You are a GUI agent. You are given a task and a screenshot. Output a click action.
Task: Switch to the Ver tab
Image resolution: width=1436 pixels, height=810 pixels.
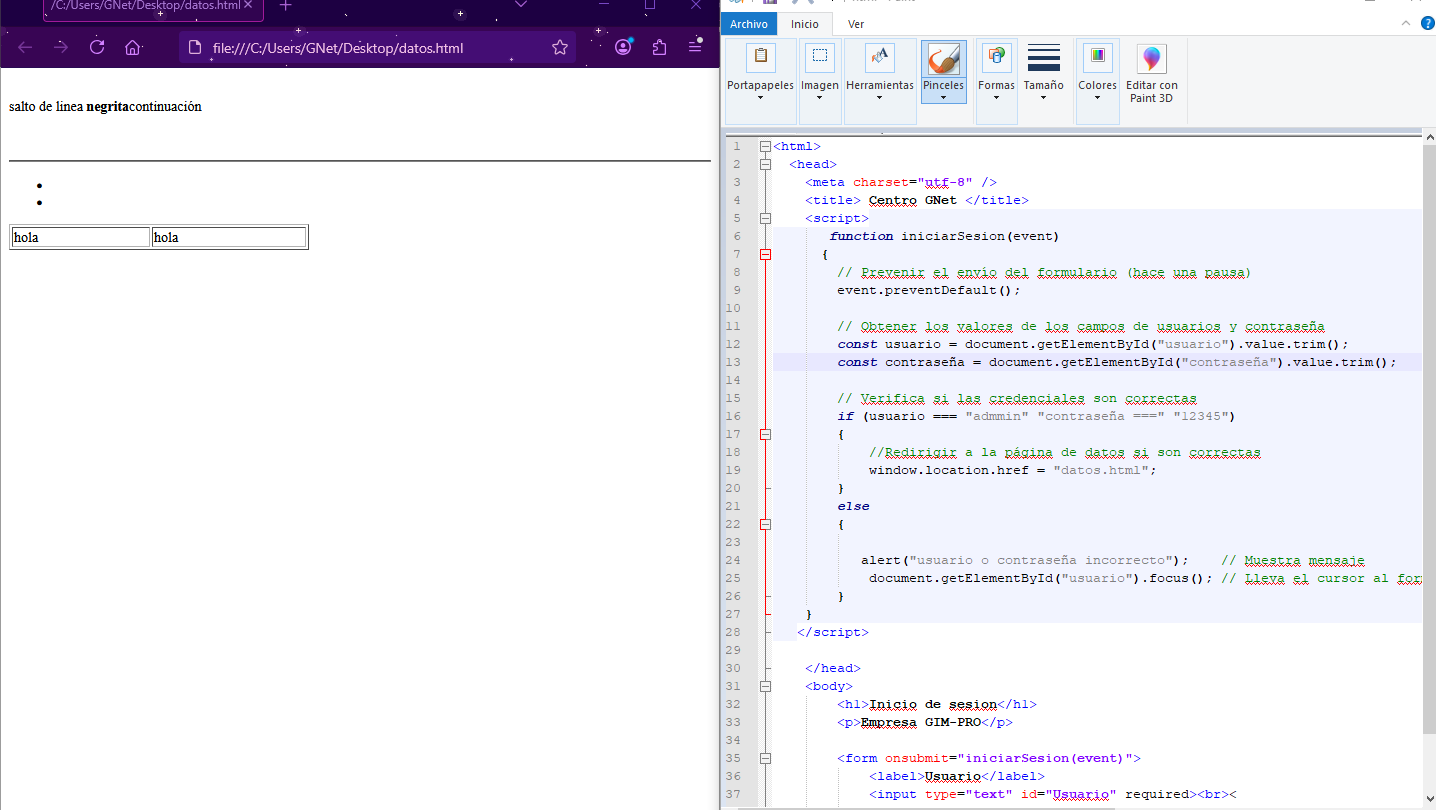(856, 24)
